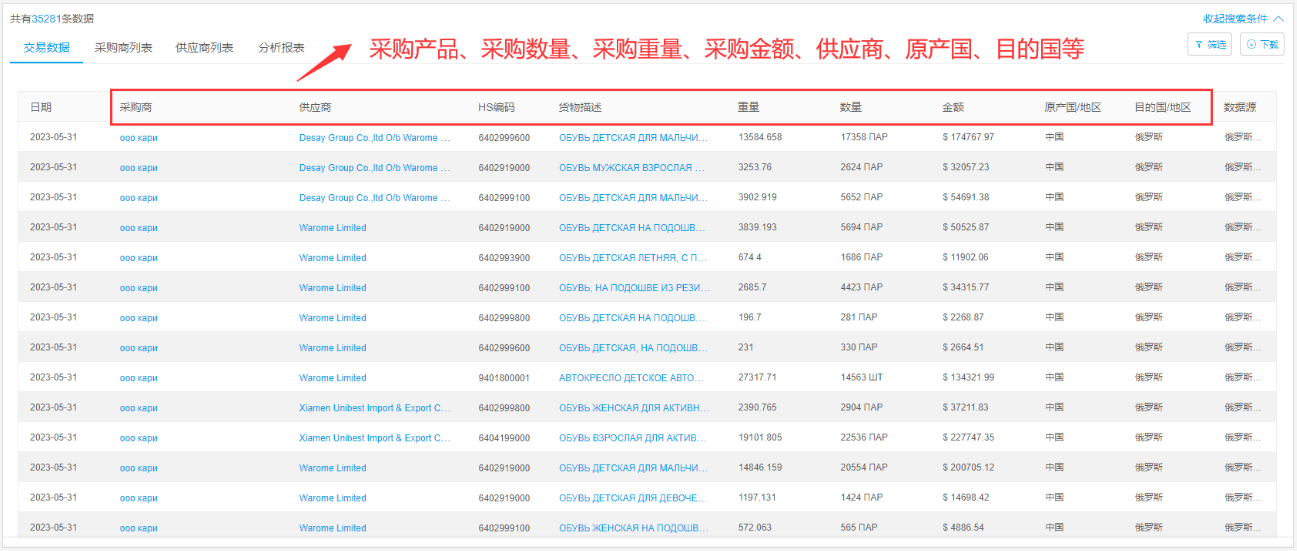Open ОБУВЬ, НА ПОДОШВЕ ИЗ РЕЗИ description link
The width and height of the screenshot is (1297, 551).
tap(634, 287)
